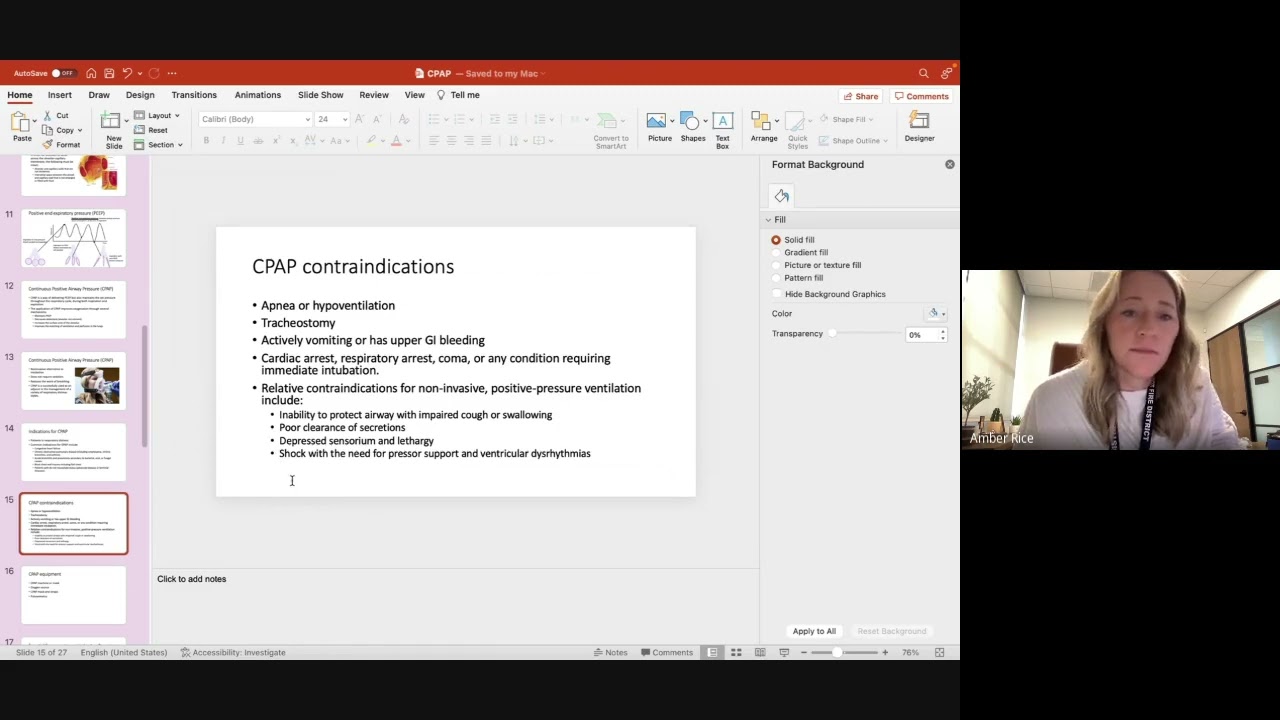This screenshot has width=1280, height=720.
Task: Switch to Slide Sorter view
Action: (x=736, y=652)
